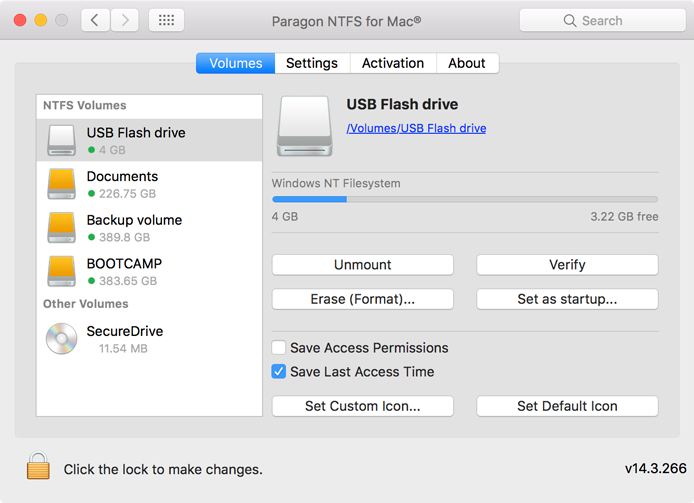
Task: Show the About tab
Action: (x=467, y=63)
